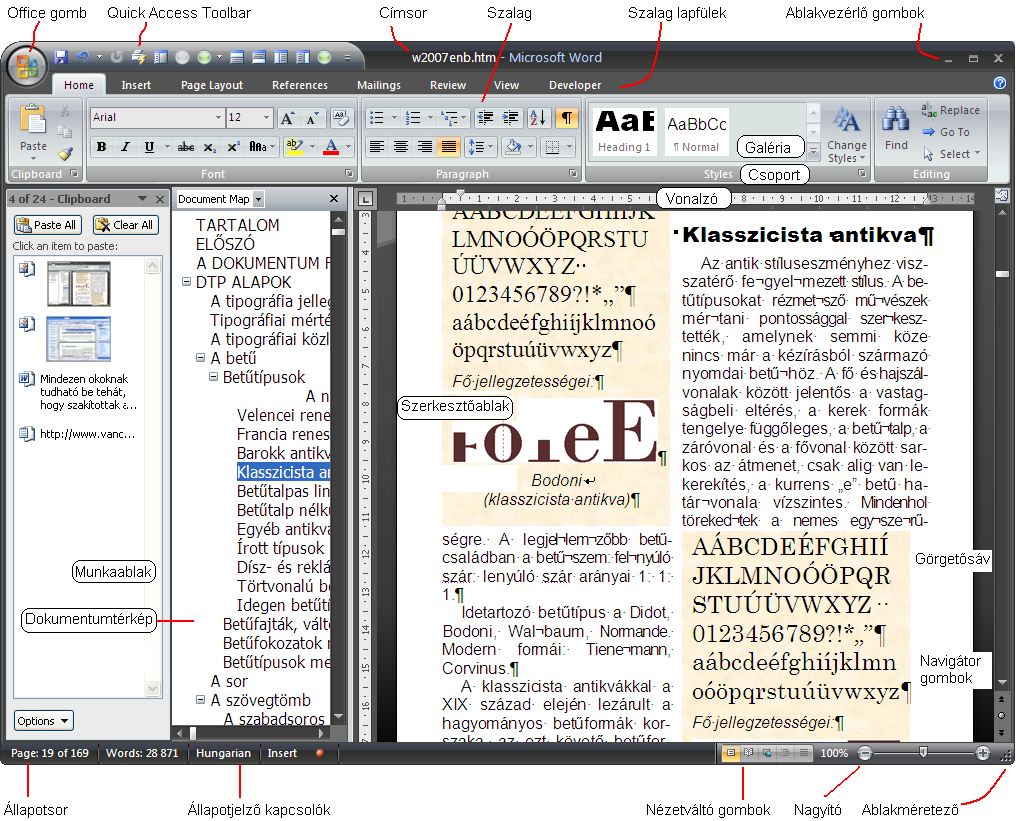Open the Page Layout tab

(212, 85)
